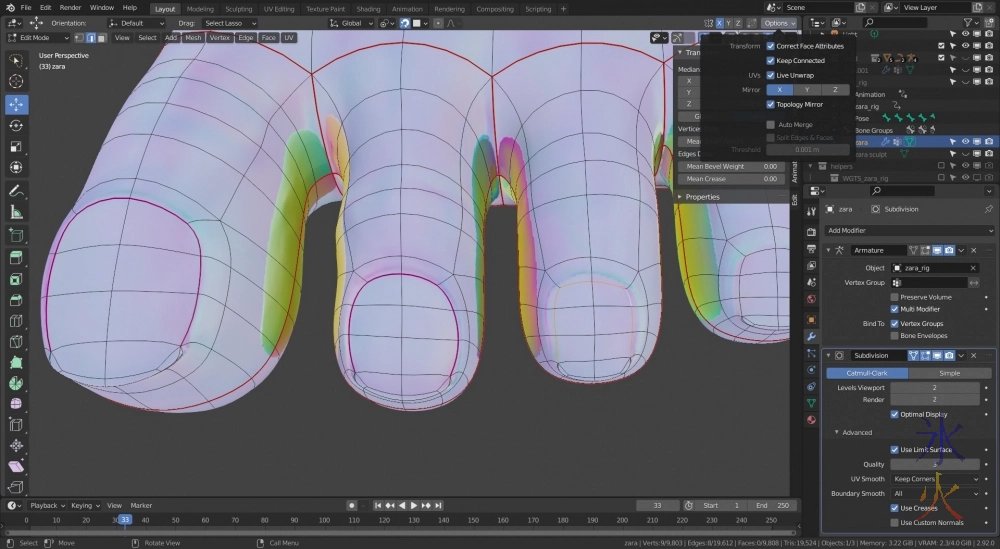Click the Play animation button

point(413,505)
